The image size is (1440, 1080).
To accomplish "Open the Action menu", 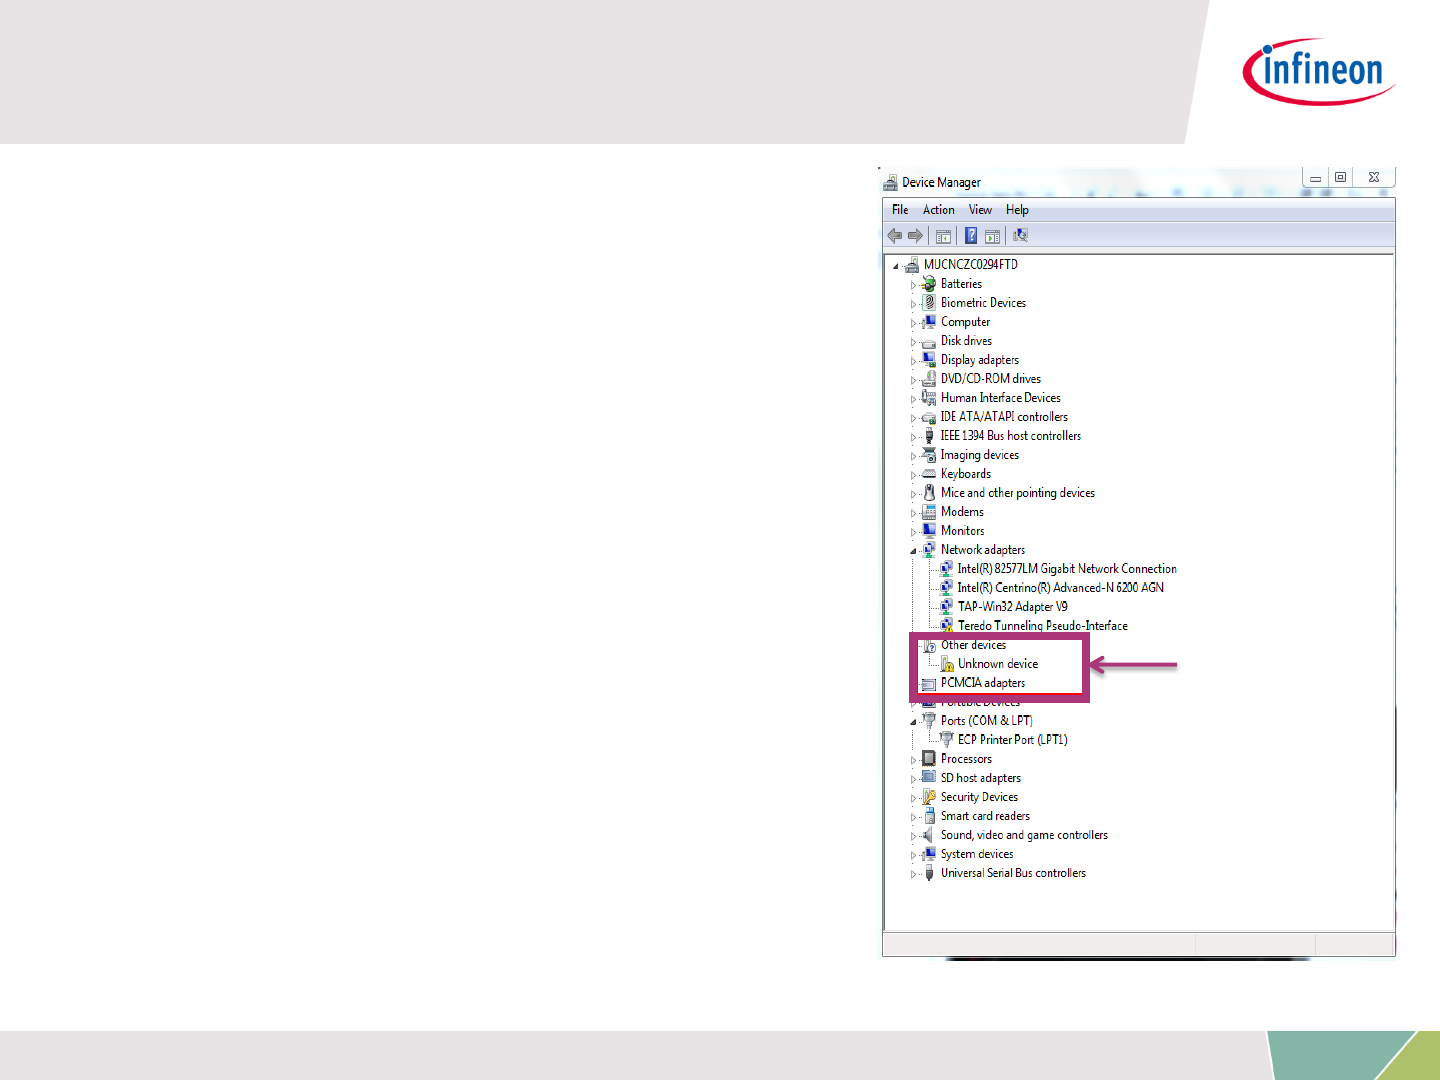I will coord(938,210).
